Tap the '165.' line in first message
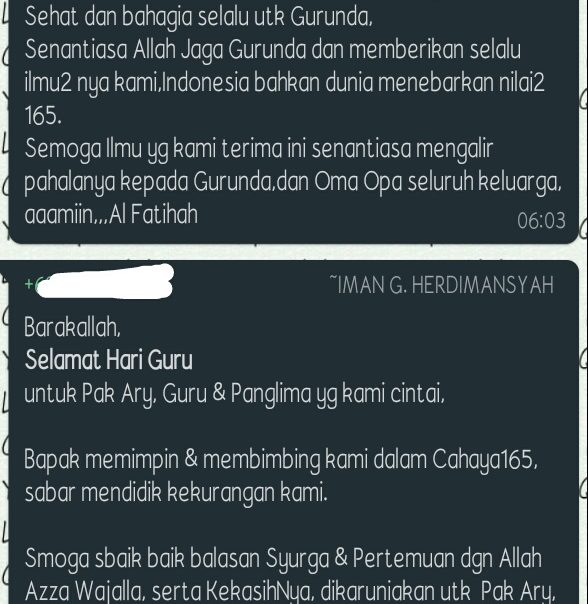588x604 pixels. (43, 115)
